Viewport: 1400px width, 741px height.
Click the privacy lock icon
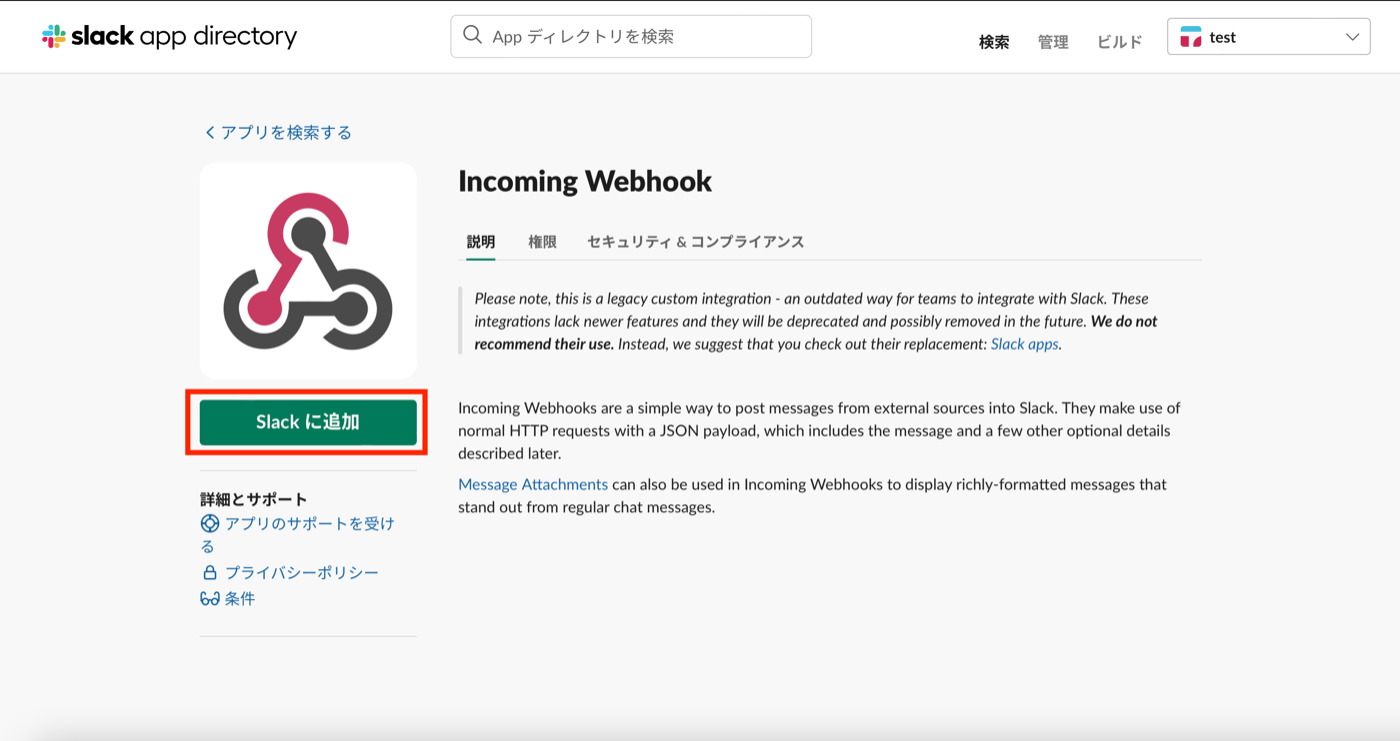tap(210, 572)
